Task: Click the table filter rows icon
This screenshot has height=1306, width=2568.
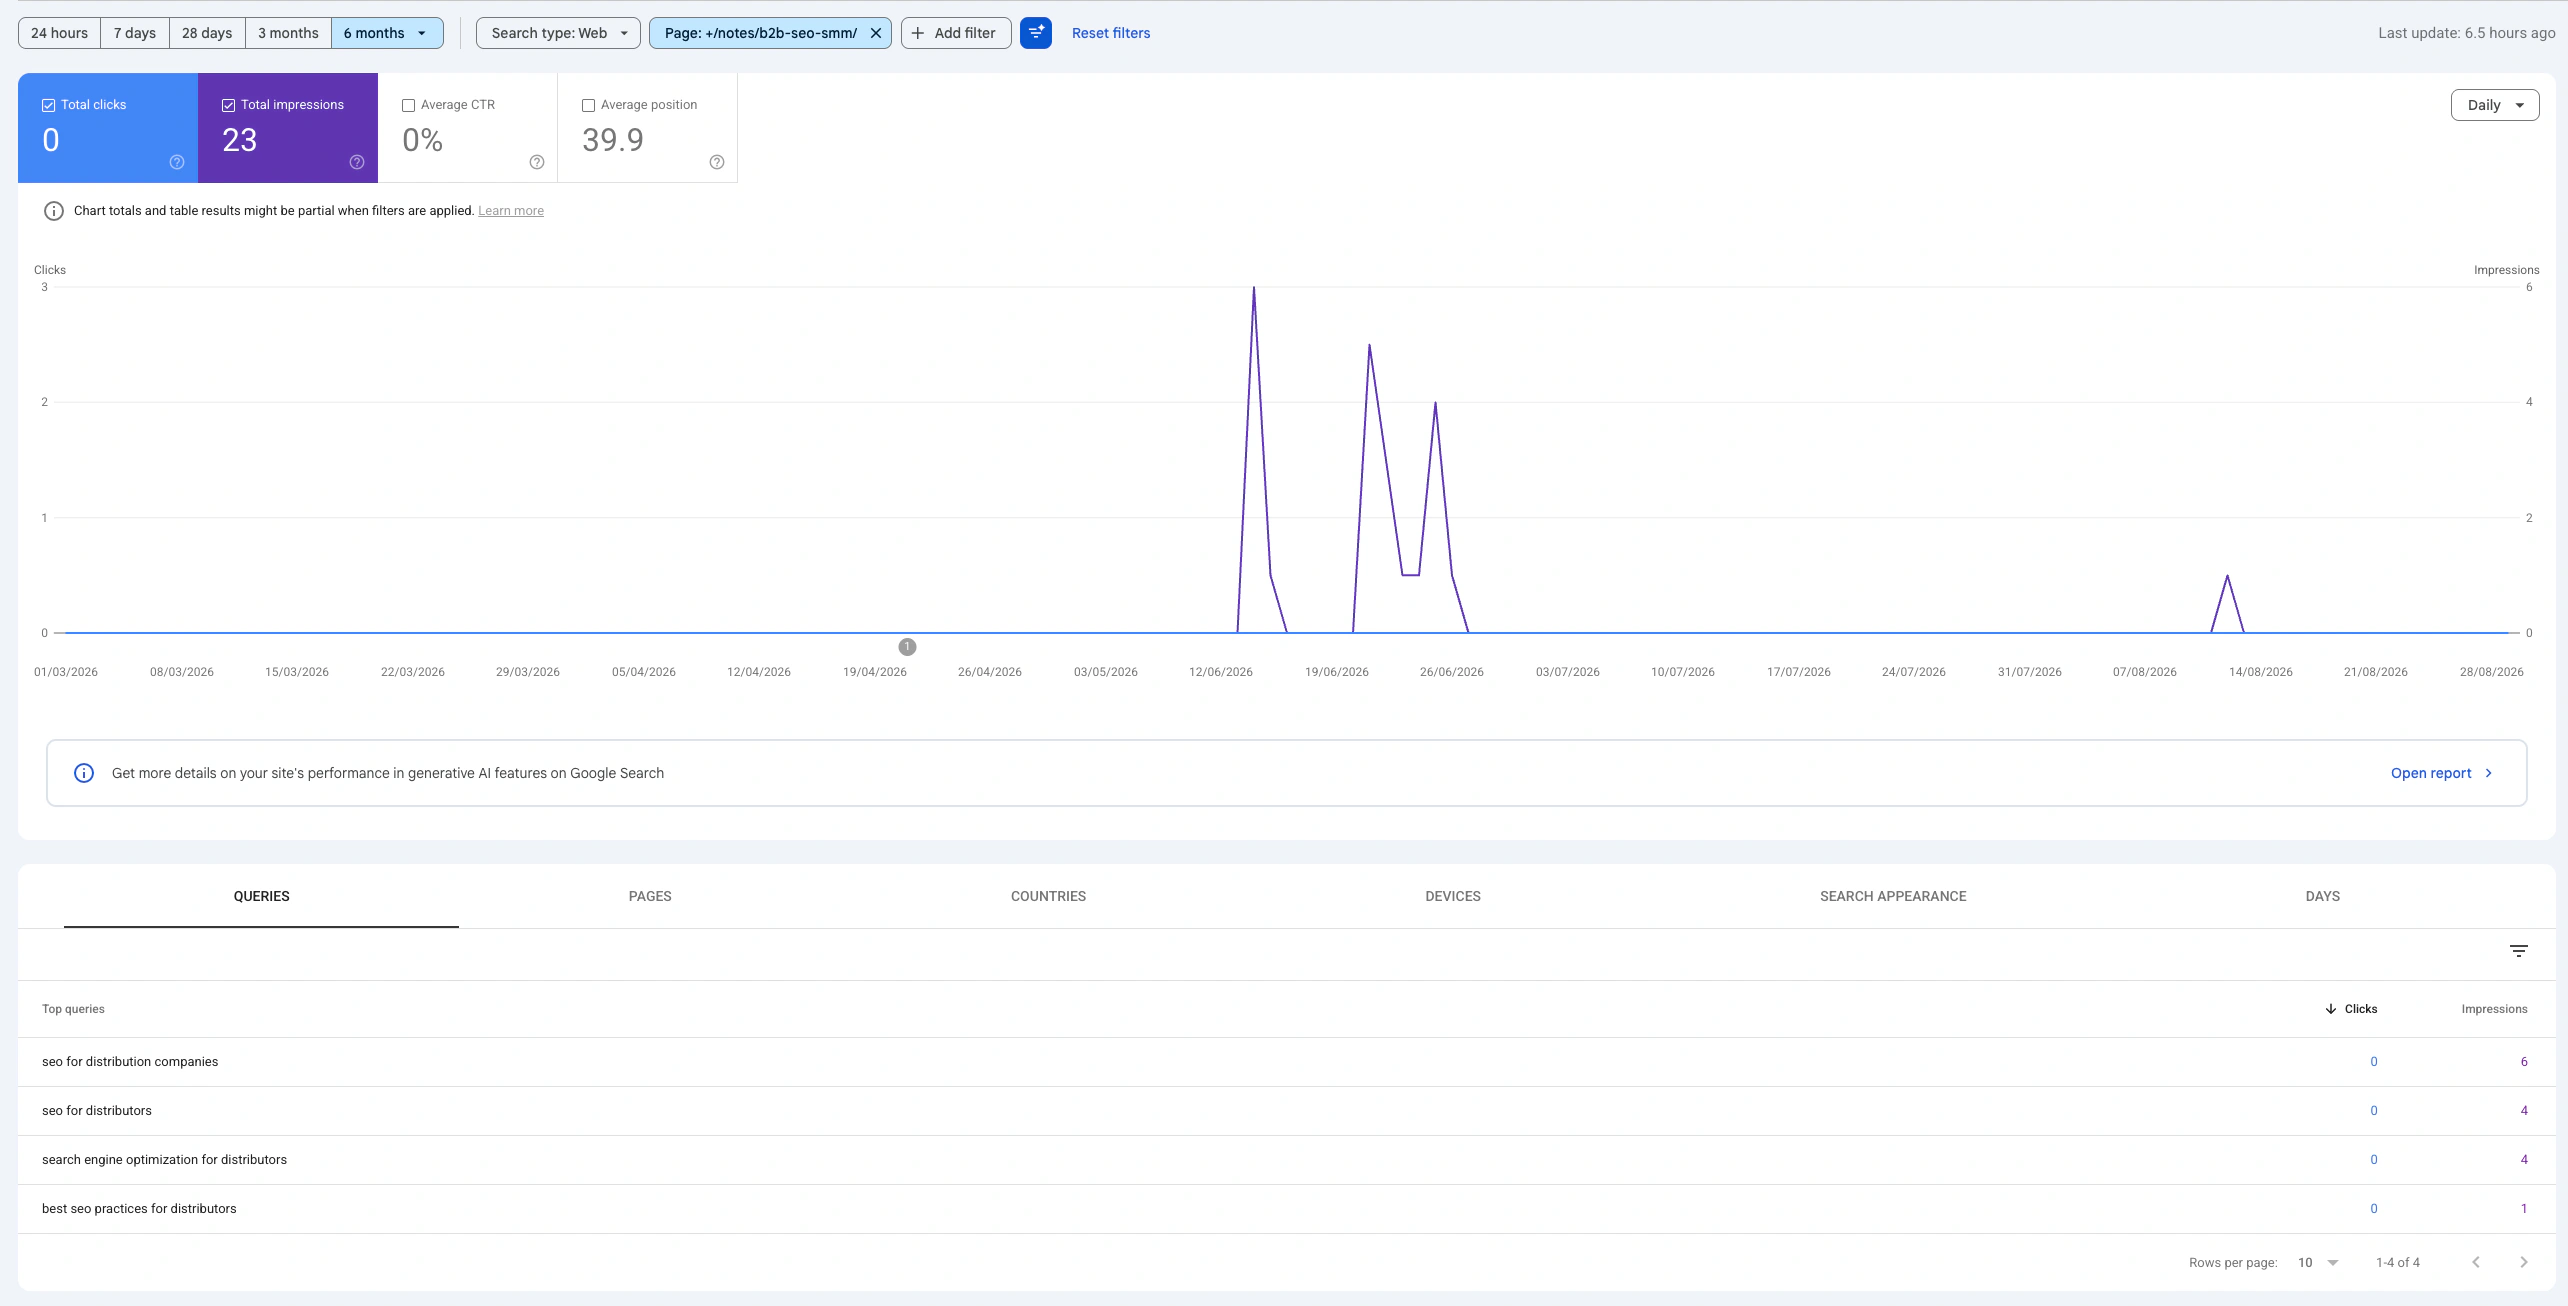Action: pyautogui.click(x=2519, y=951)
